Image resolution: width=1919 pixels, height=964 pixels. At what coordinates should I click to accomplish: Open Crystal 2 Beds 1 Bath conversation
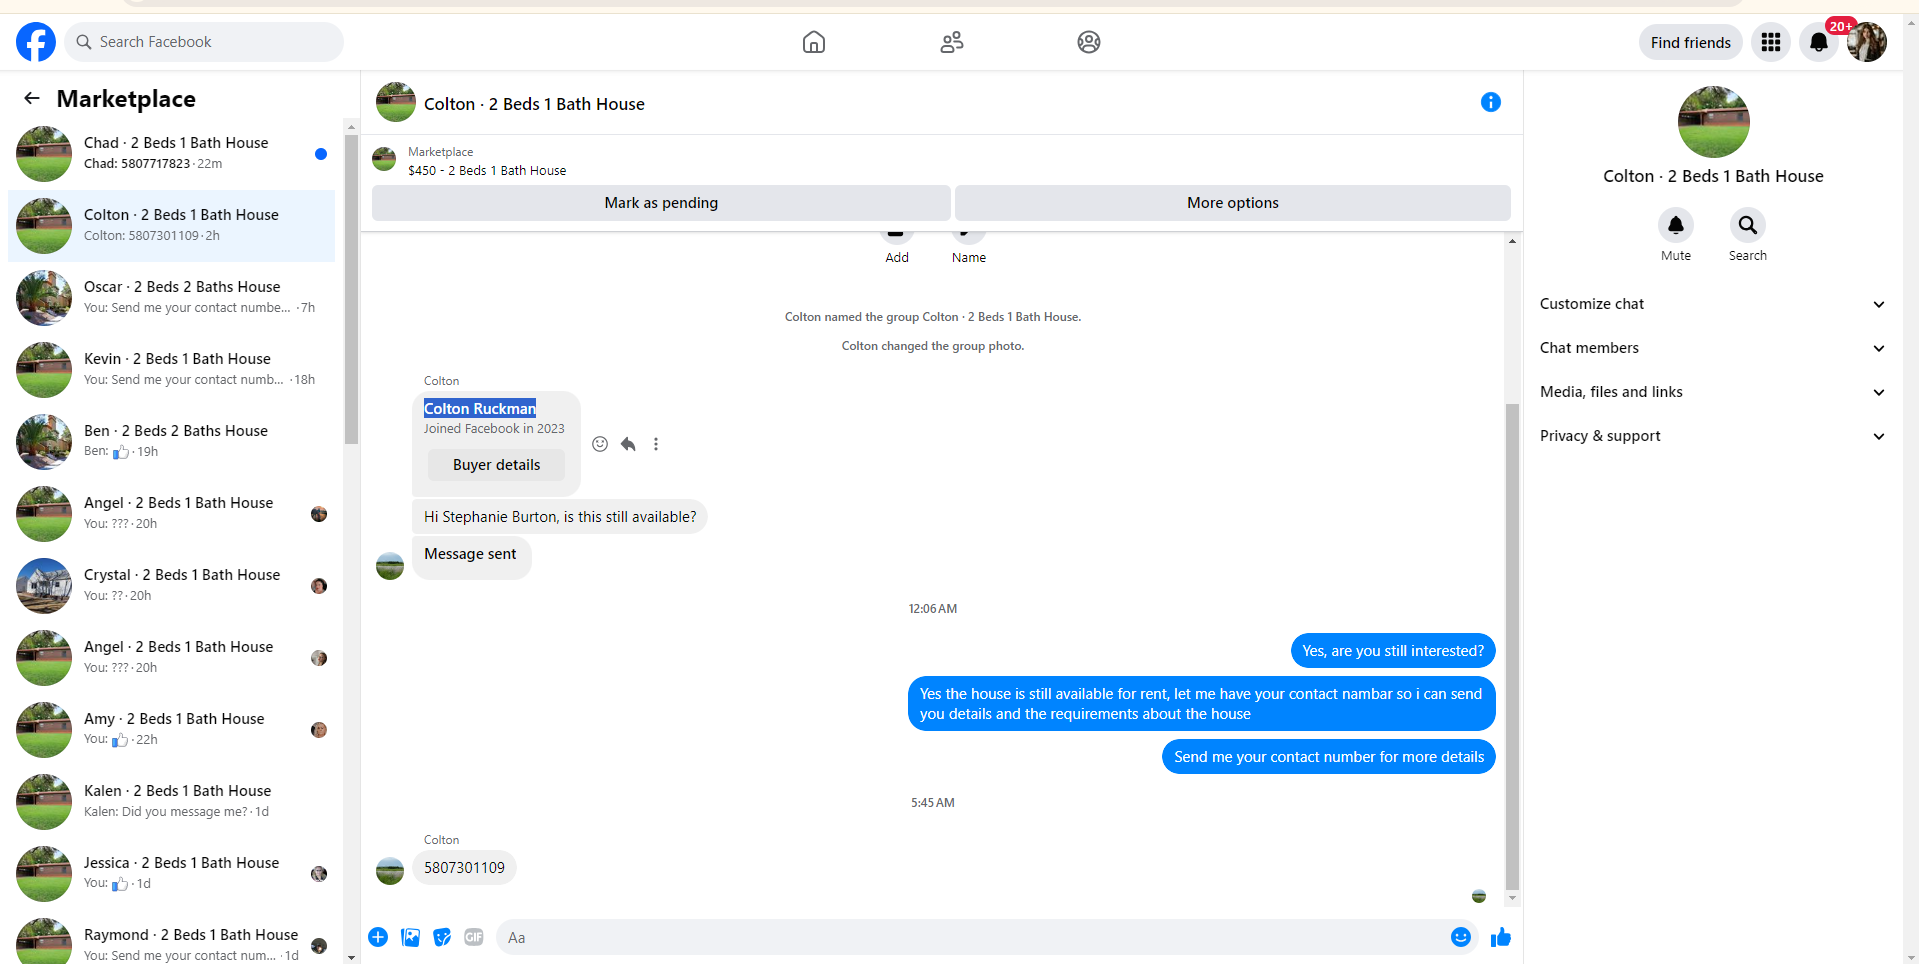[172, 586]
